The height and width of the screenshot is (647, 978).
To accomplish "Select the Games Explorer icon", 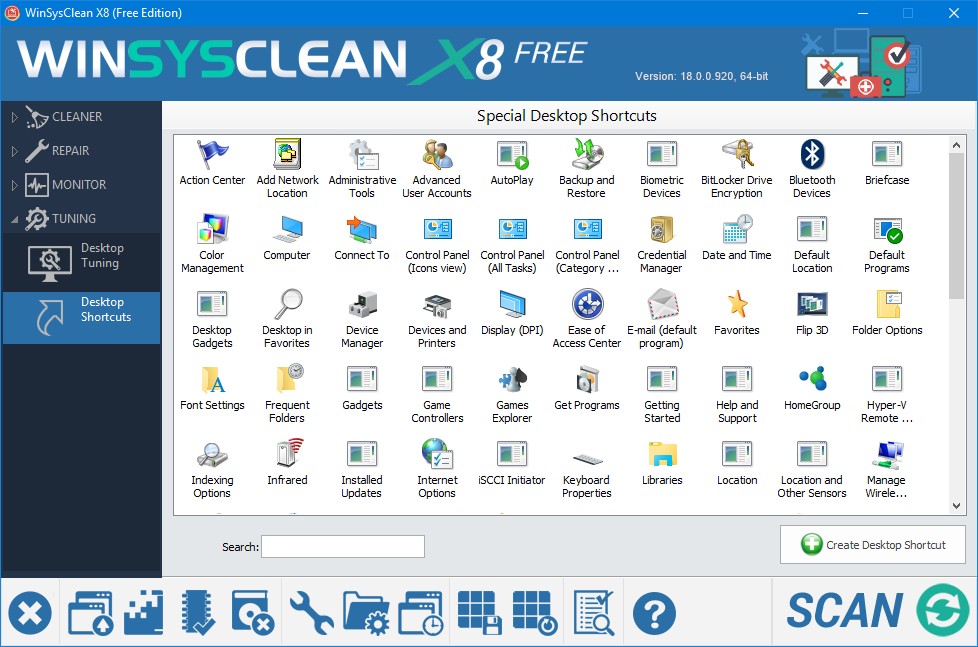I will (512, 379).
